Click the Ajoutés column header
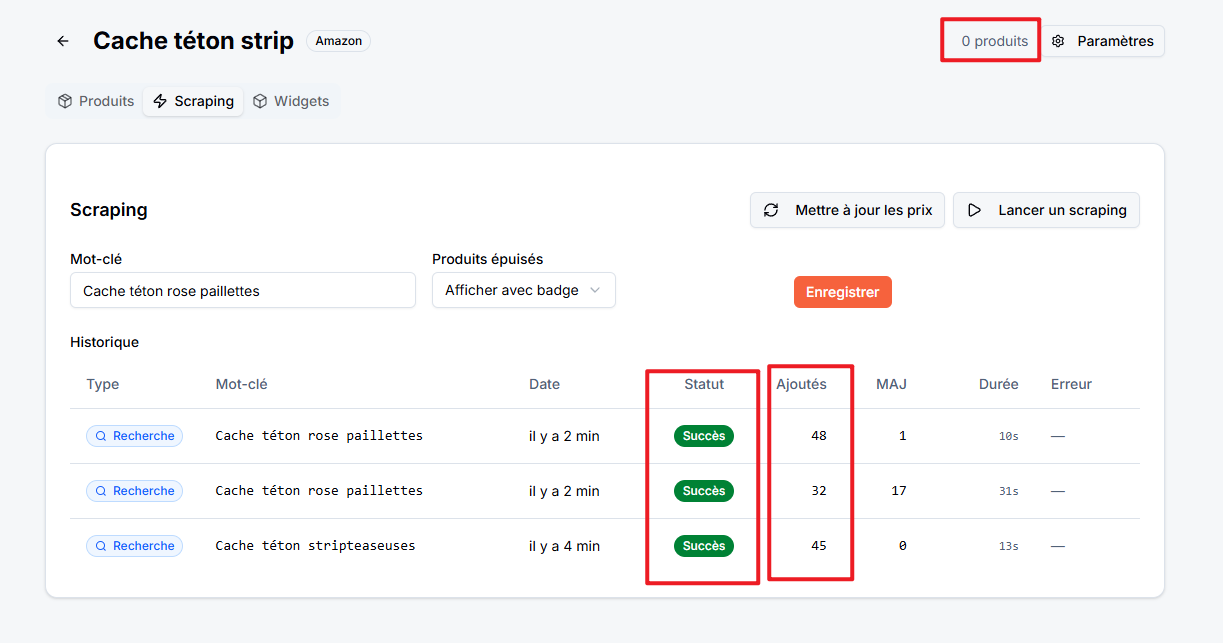Image resolution: width=1223 pixels, height=643 pixels. 801,384
